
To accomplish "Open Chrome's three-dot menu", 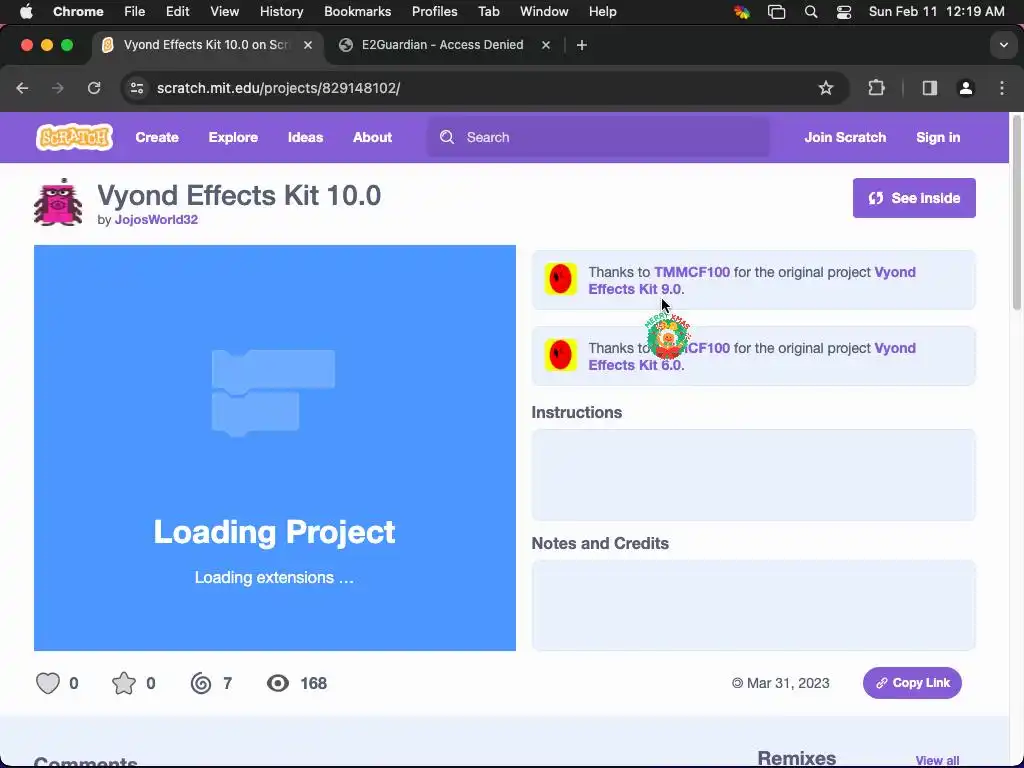I will [x=1002, y=88].
